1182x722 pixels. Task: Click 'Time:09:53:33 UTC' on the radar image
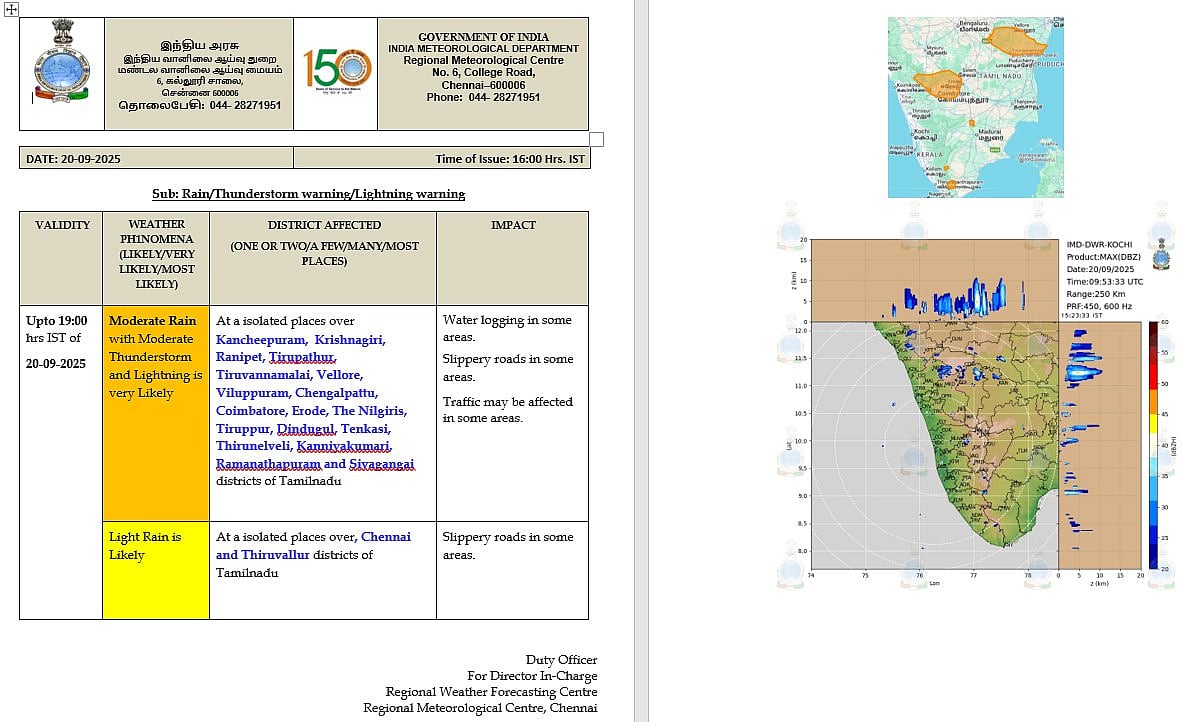click(1104, 282)
